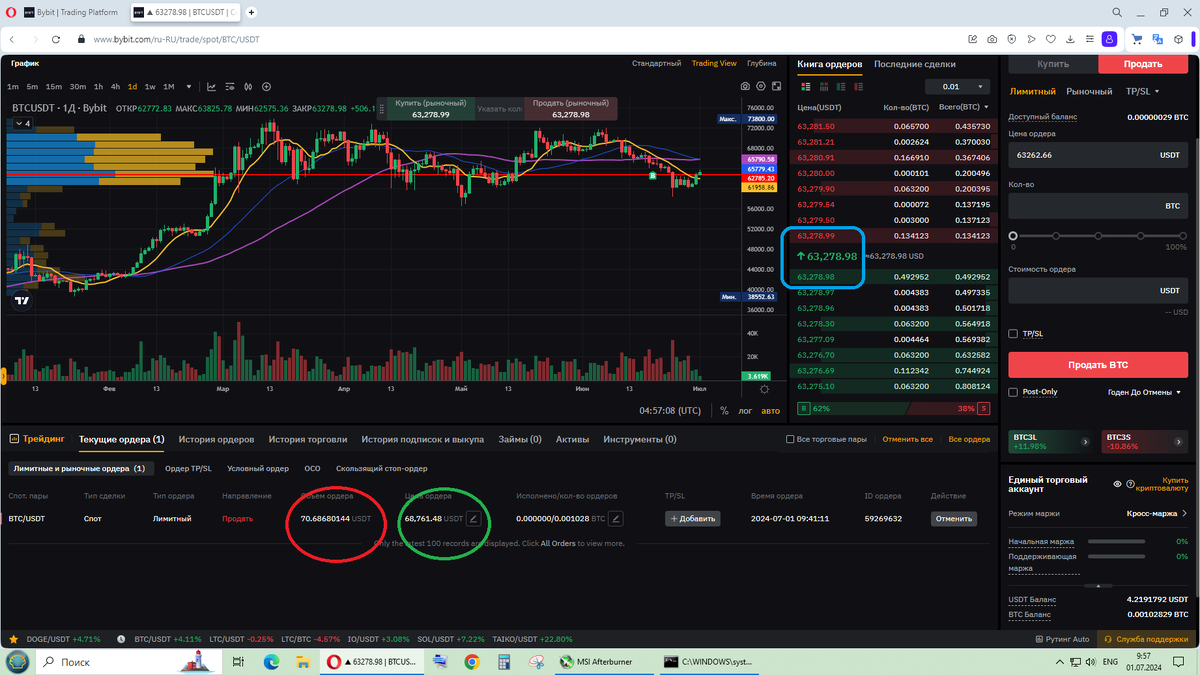This screenshot has width=1200, height=675.
Task: Open browser snapshot camera icon
Action: [991, 39]
